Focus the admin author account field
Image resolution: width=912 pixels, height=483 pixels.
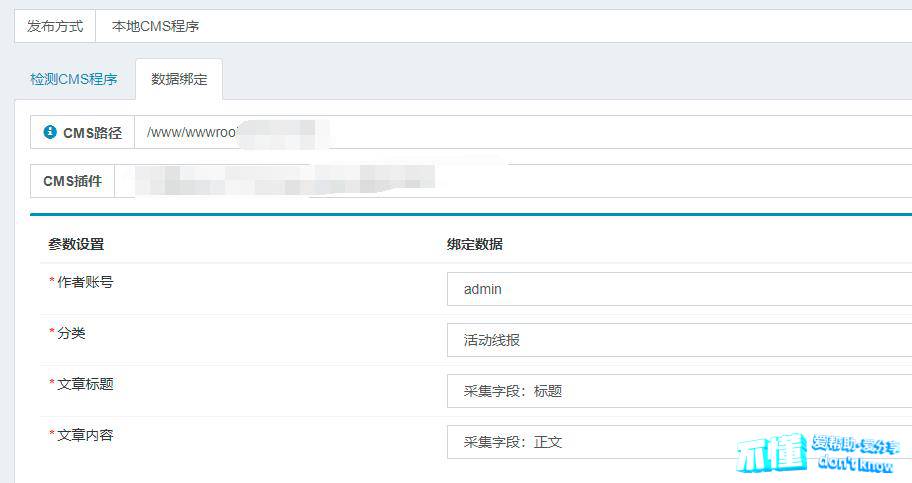[x=678, y=289]
